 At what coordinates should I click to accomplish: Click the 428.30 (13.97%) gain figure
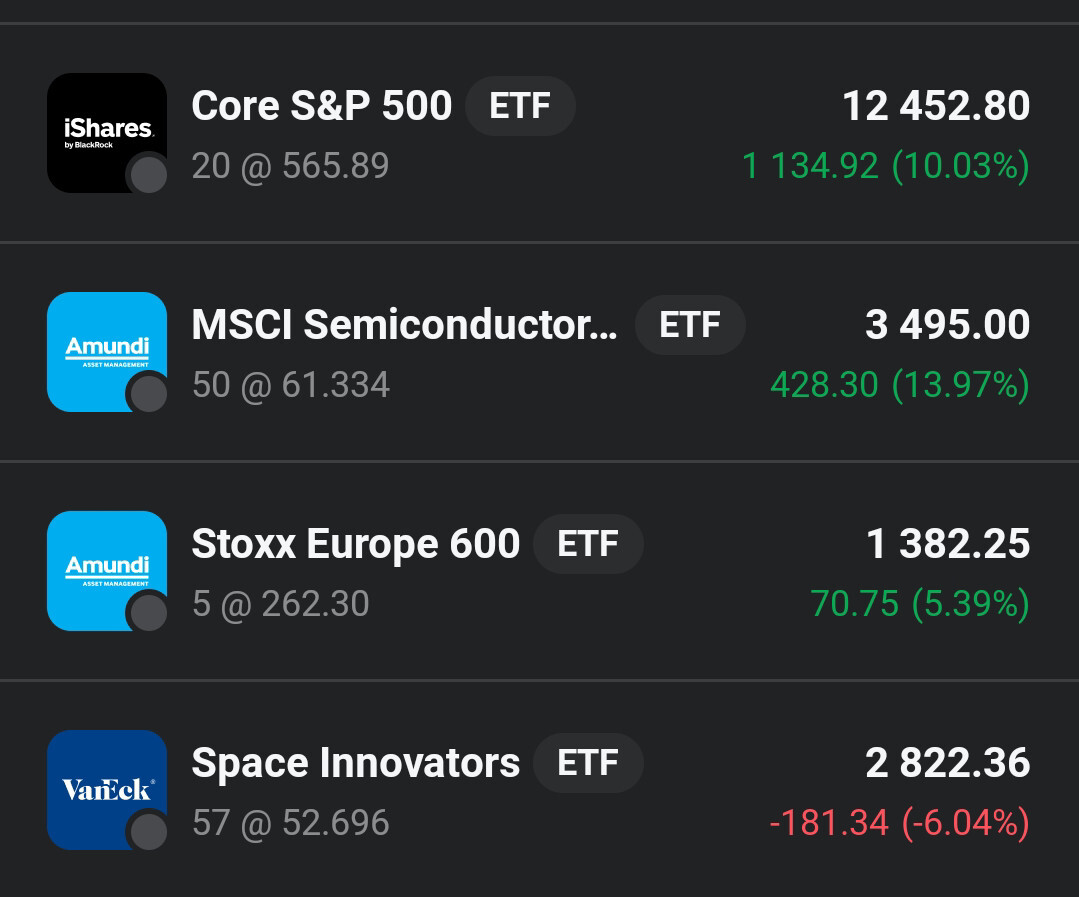coord(899,385)
